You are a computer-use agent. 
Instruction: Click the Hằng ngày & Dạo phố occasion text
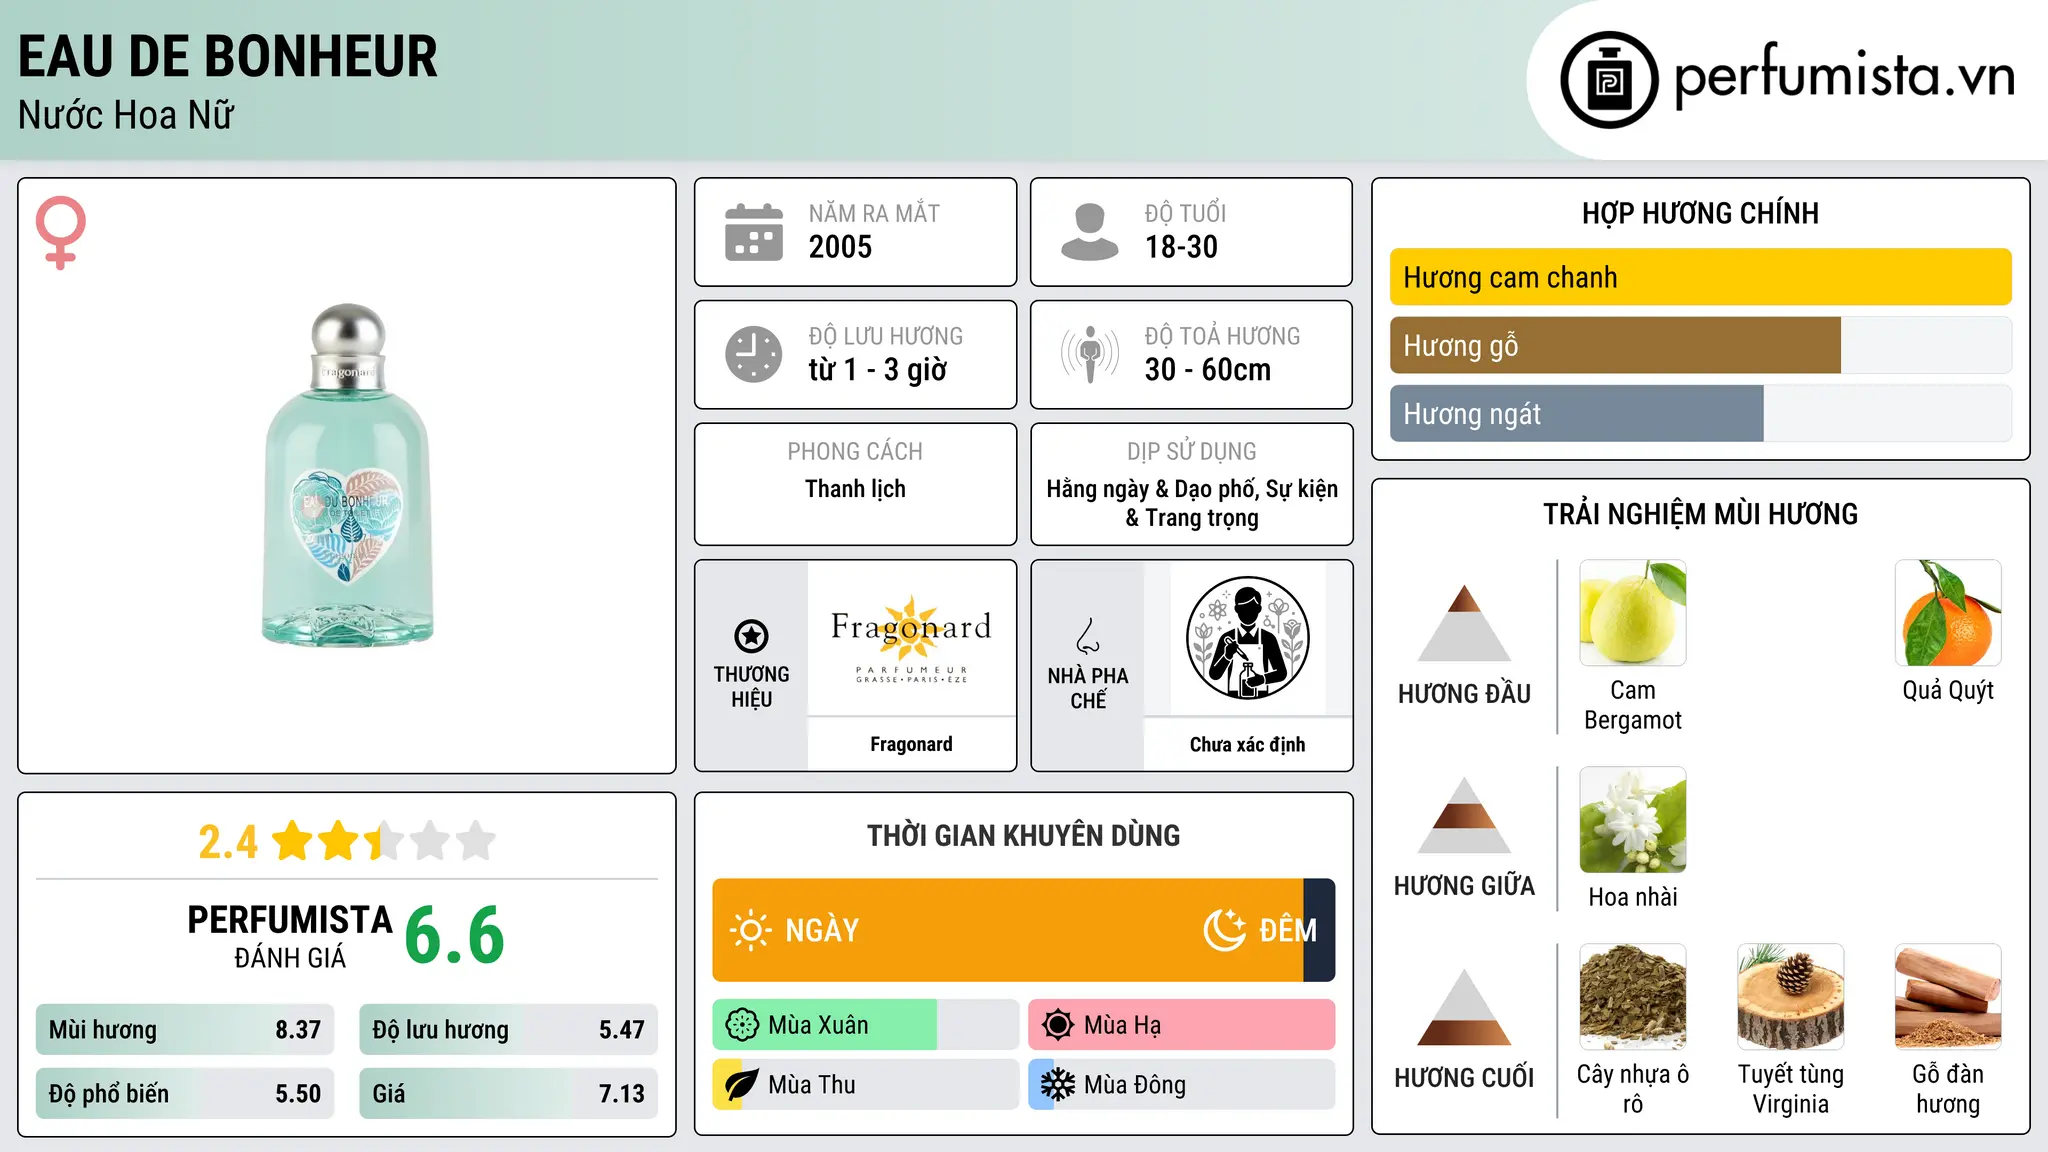pyautogui.click(x=1192, y=503)
